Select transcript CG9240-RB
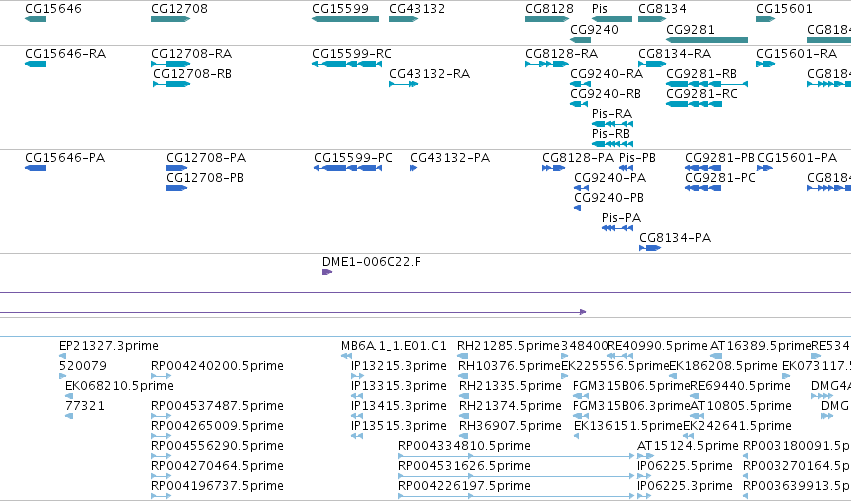This screenshot has height=501, width=851. 605,94
